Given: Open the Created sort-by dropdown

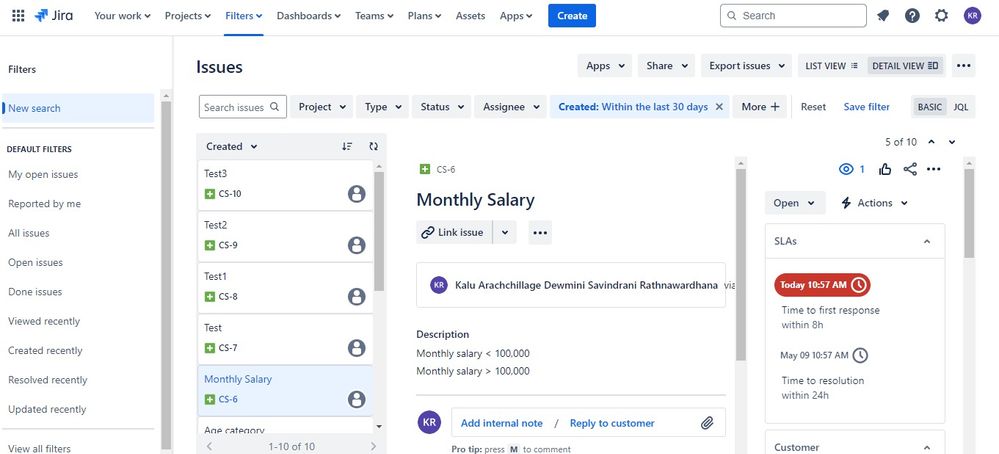Looking at the screenshot, I should 231,146.
